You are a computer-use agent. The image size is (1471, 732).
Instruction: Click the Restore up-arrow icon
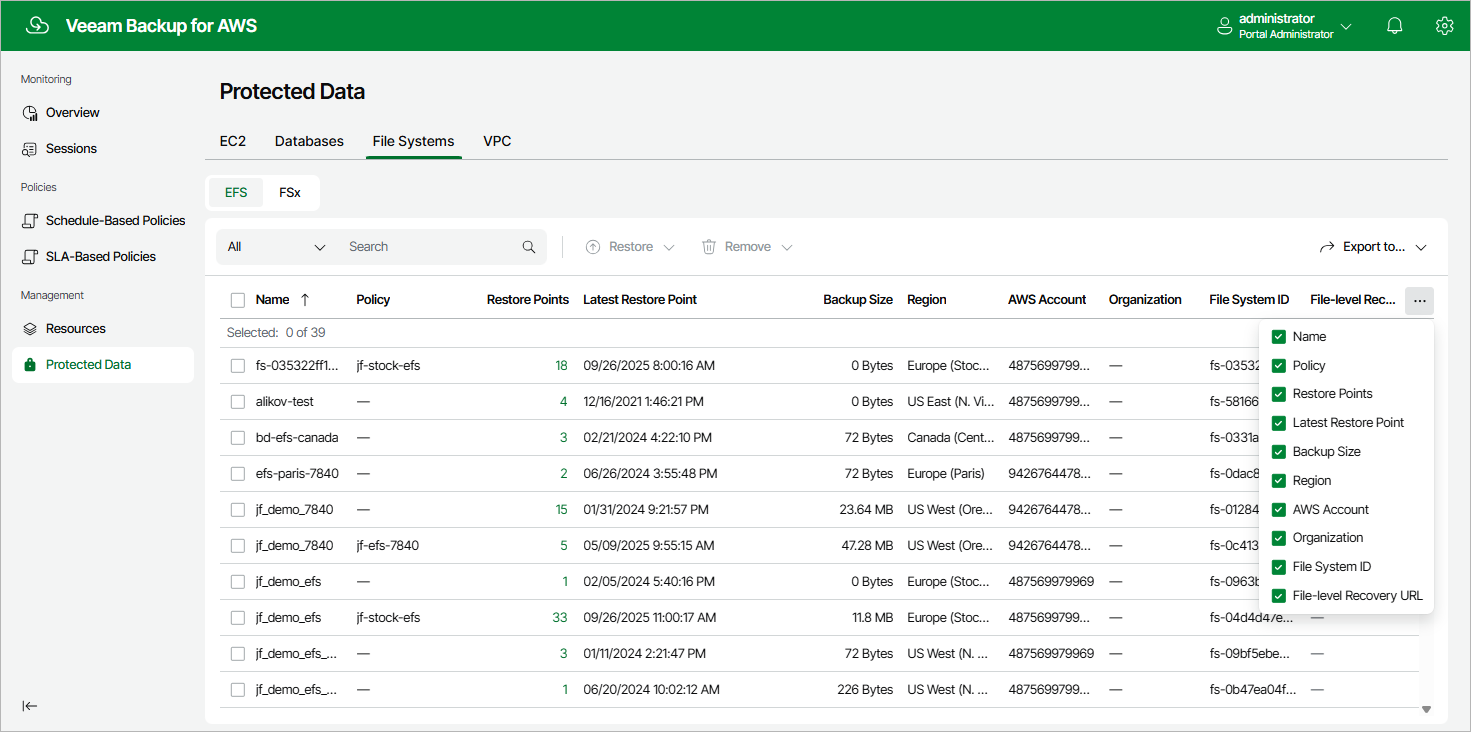click(593, 247)
